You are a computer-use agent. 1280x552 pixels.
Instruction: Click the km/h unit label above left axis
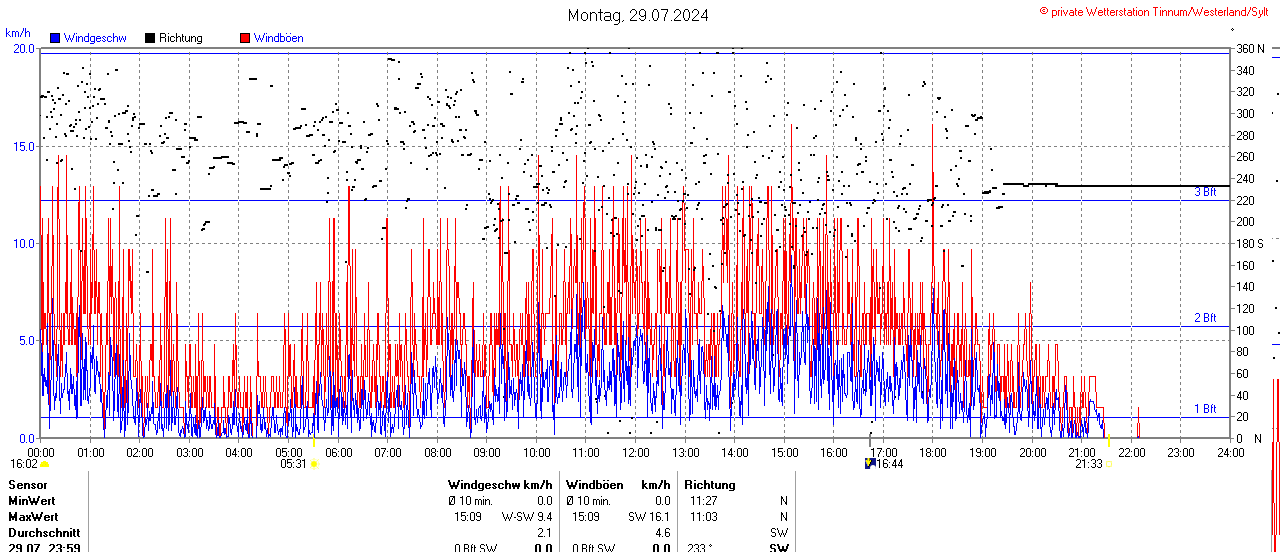tap(18, 32)
